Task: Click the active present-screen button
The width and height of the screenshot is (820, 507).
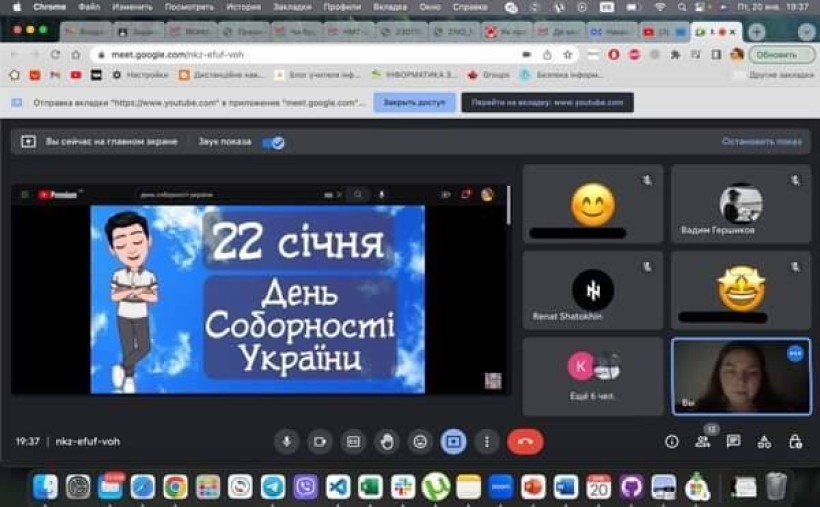Action: [x=453, y=442]
